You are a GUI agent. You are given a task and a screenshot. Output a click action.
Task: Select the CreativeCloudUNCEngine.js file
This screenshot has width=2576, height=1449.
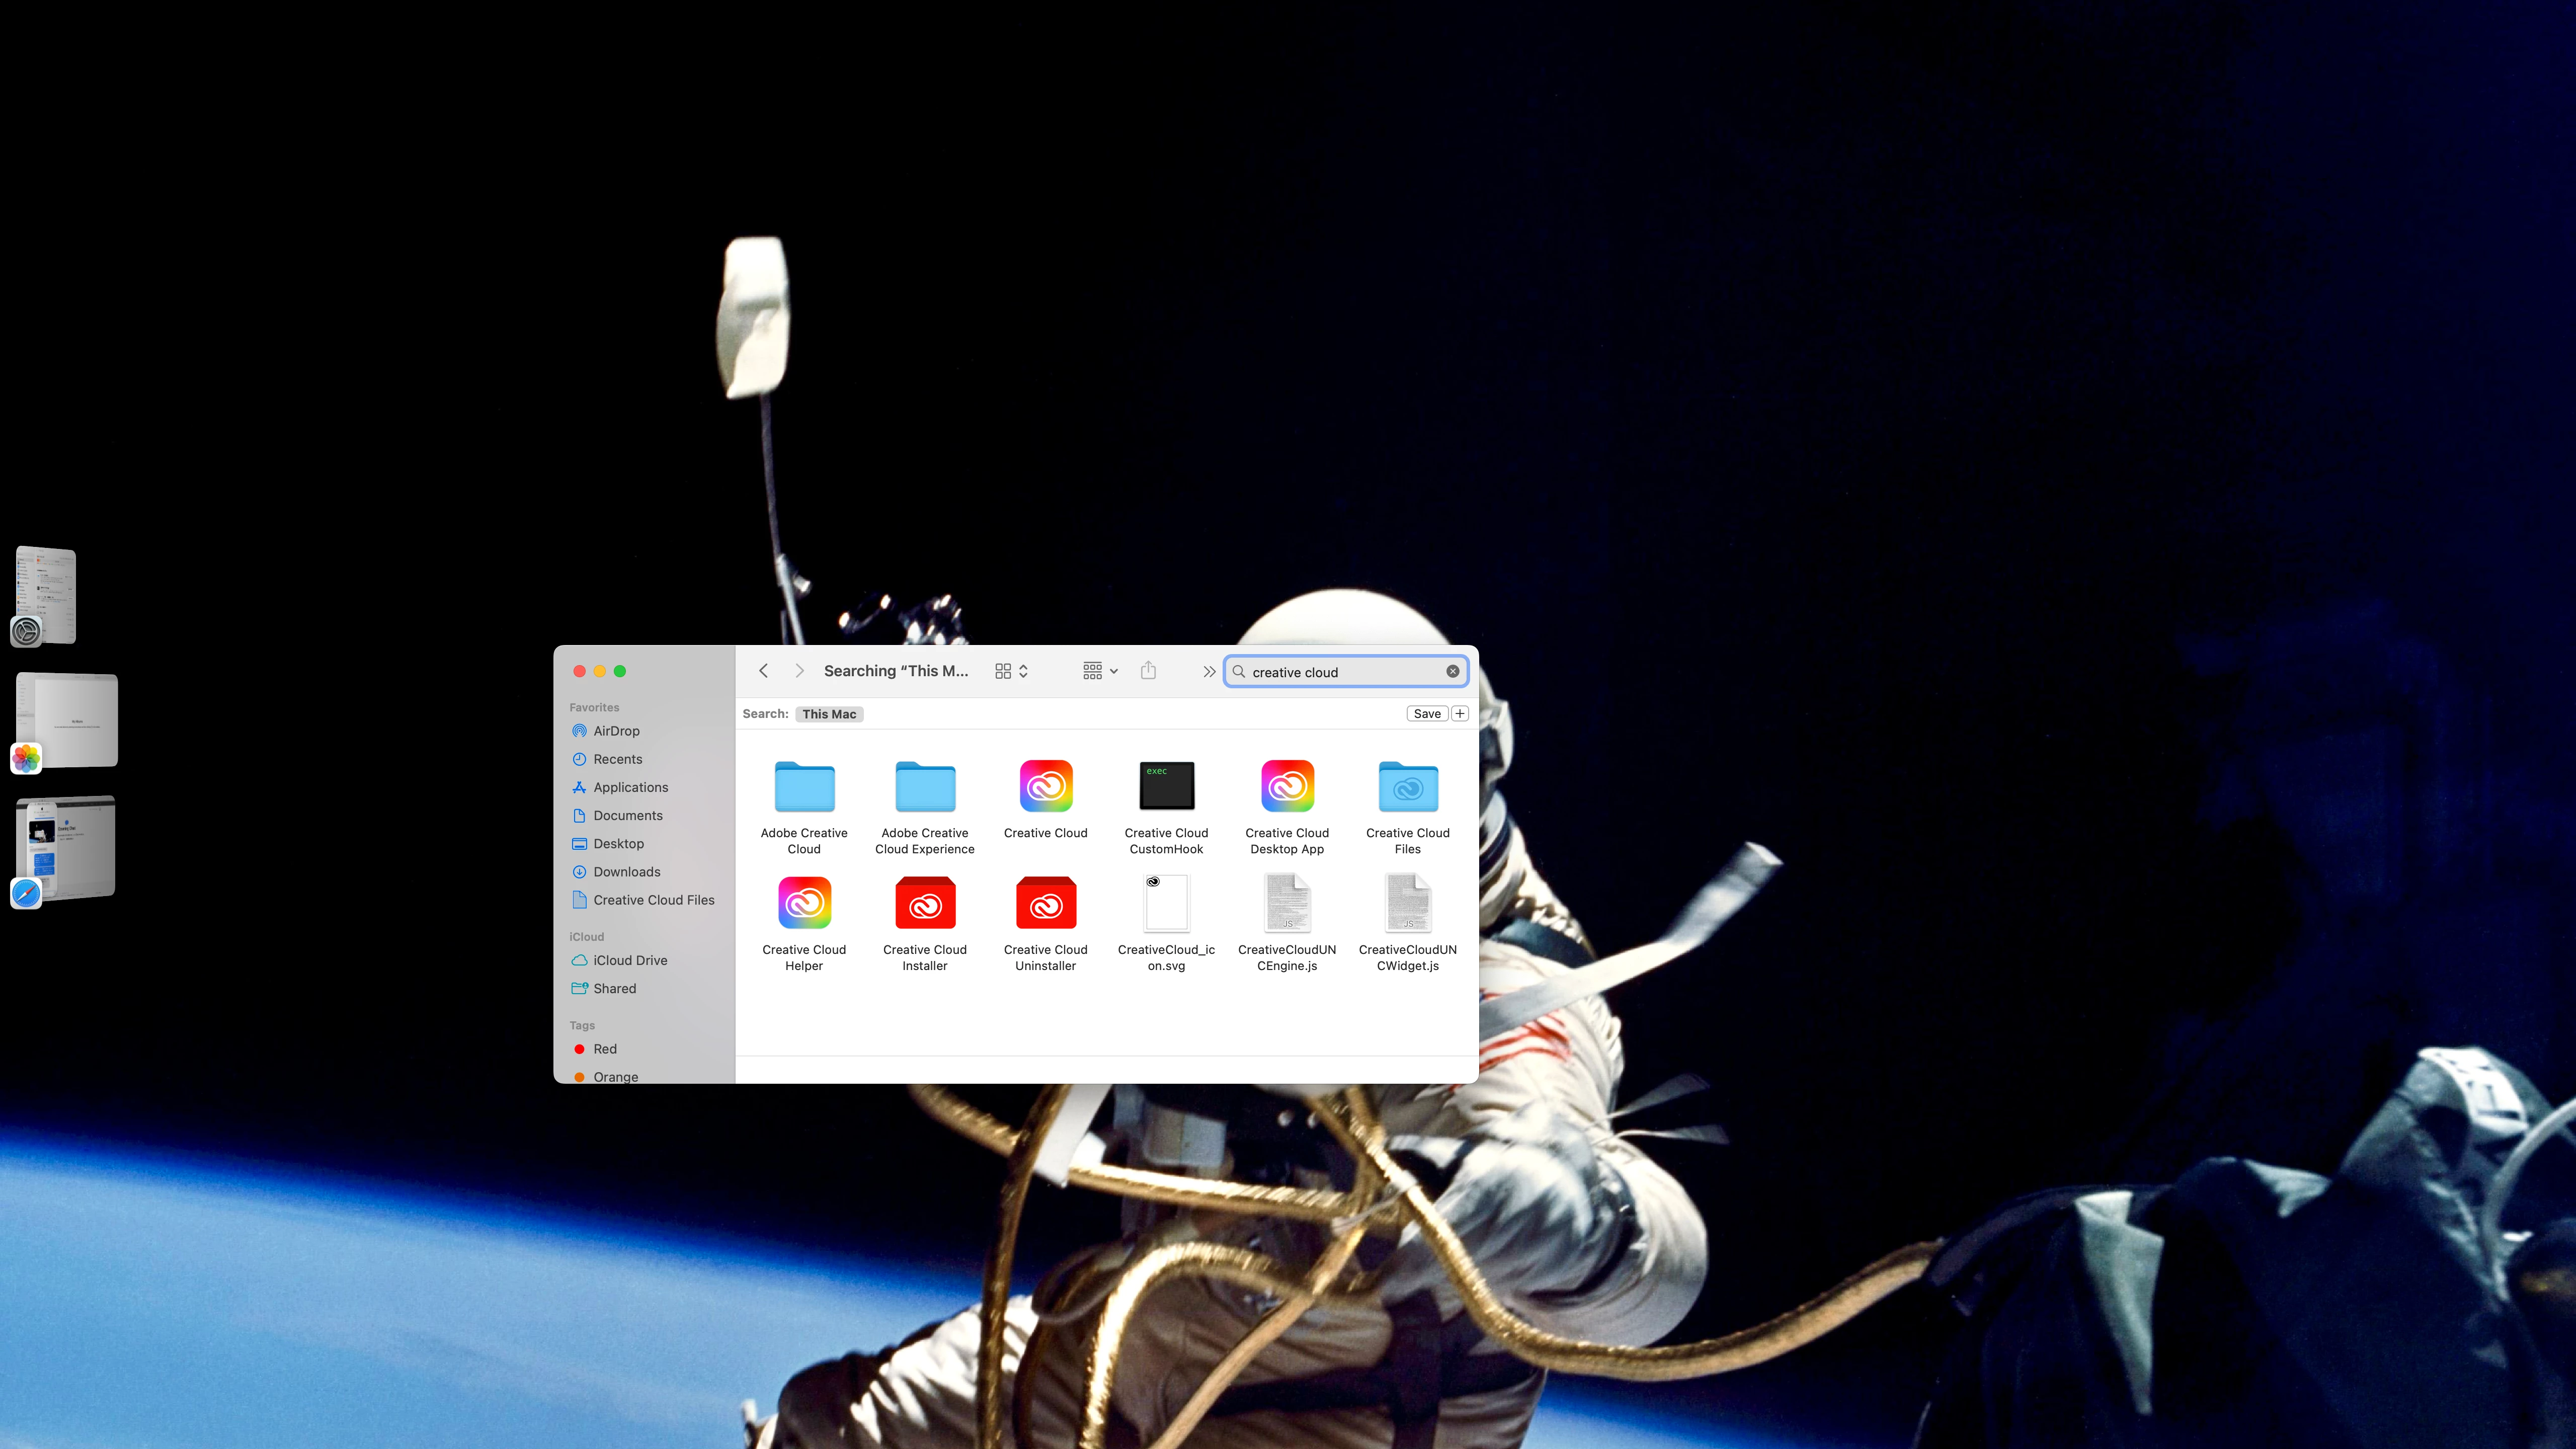coord(1287,904)
